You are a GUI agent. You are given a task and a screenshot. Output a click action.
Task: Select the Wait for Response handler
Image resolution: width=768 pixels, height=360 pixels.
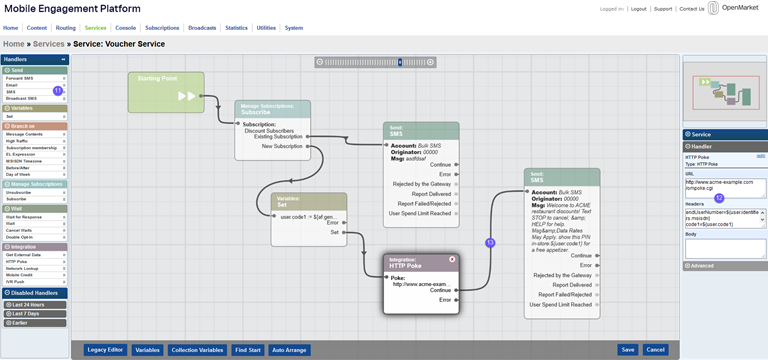pyautogui.click(x=35, y=217)
